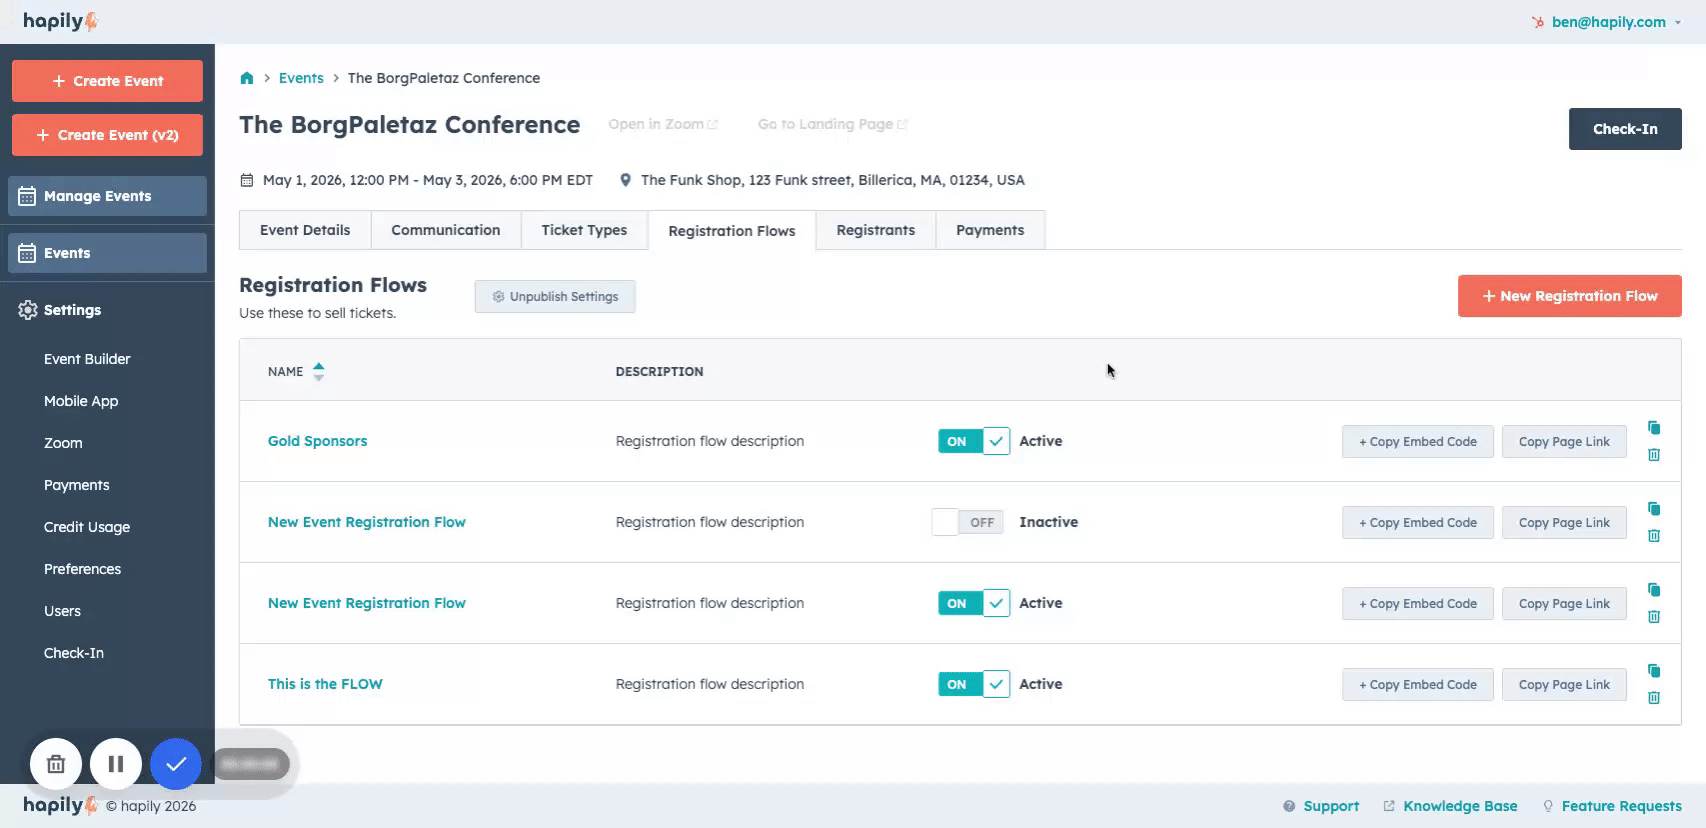Switch to the Communication tab
Image resolution: width=1706 pixels, height=828 pixels.
click(x=446, y=230)
